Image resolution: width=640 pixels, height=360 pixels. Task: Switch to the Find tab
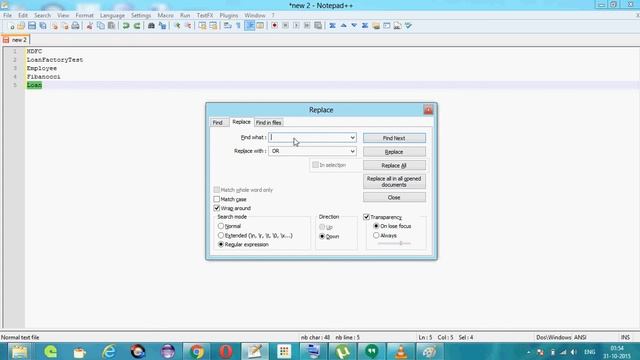click(x=218, y=122)
